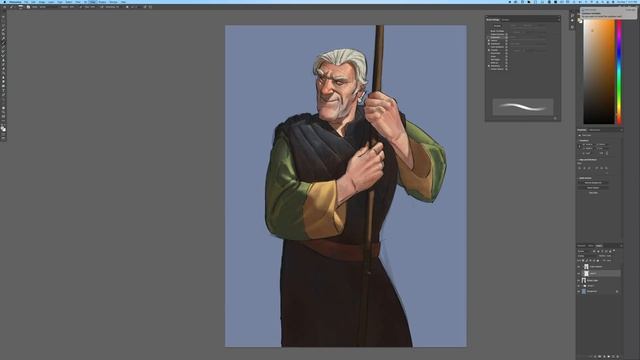
Task: Click the Create new layer icon
Action: click(x=613, y=356)
